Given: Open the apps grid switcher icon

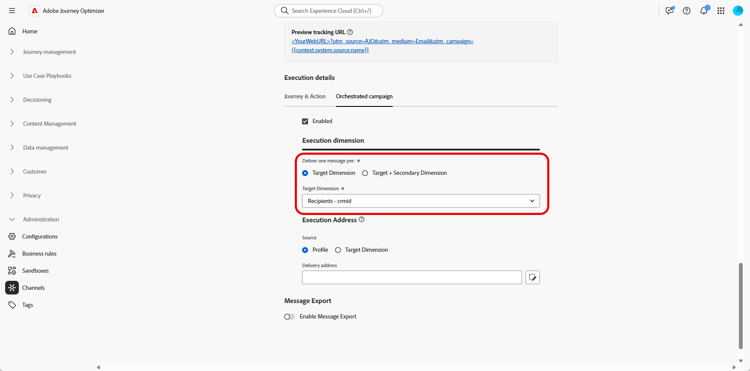Looking at the screenshot, I should pos(721,11).
